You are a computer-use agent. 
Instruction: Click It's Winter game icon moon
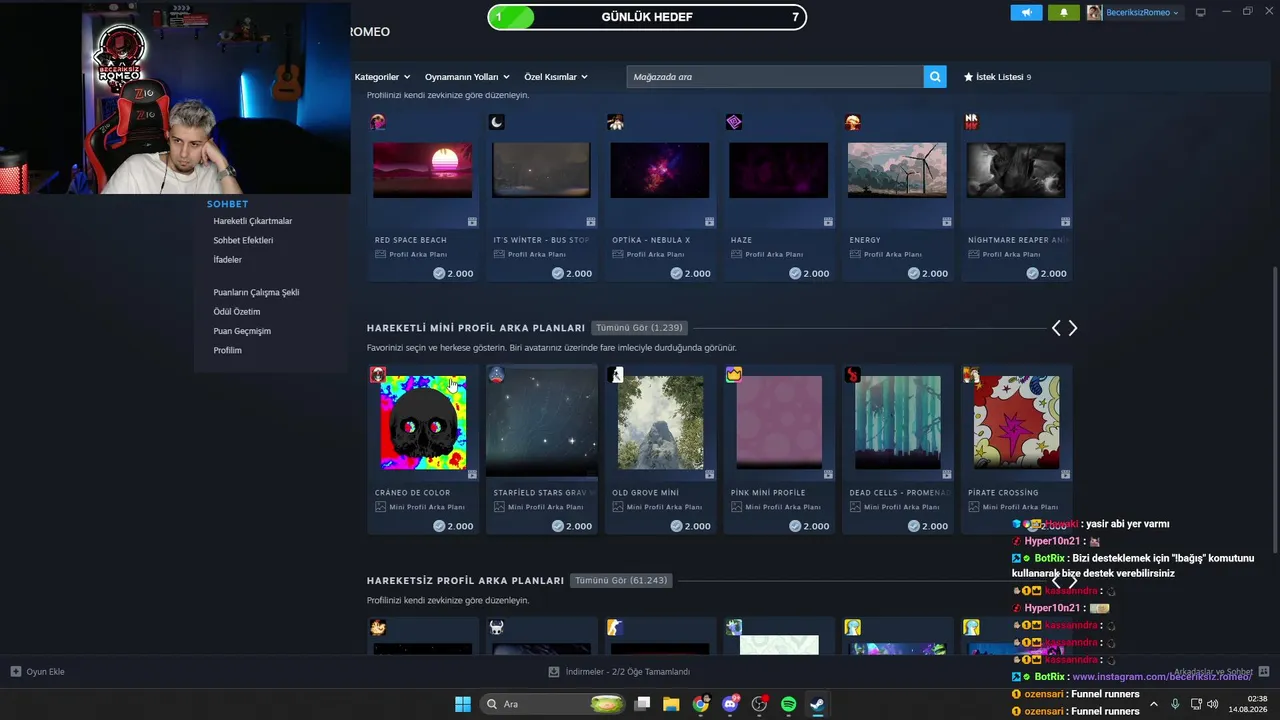[x=497, y=122]
